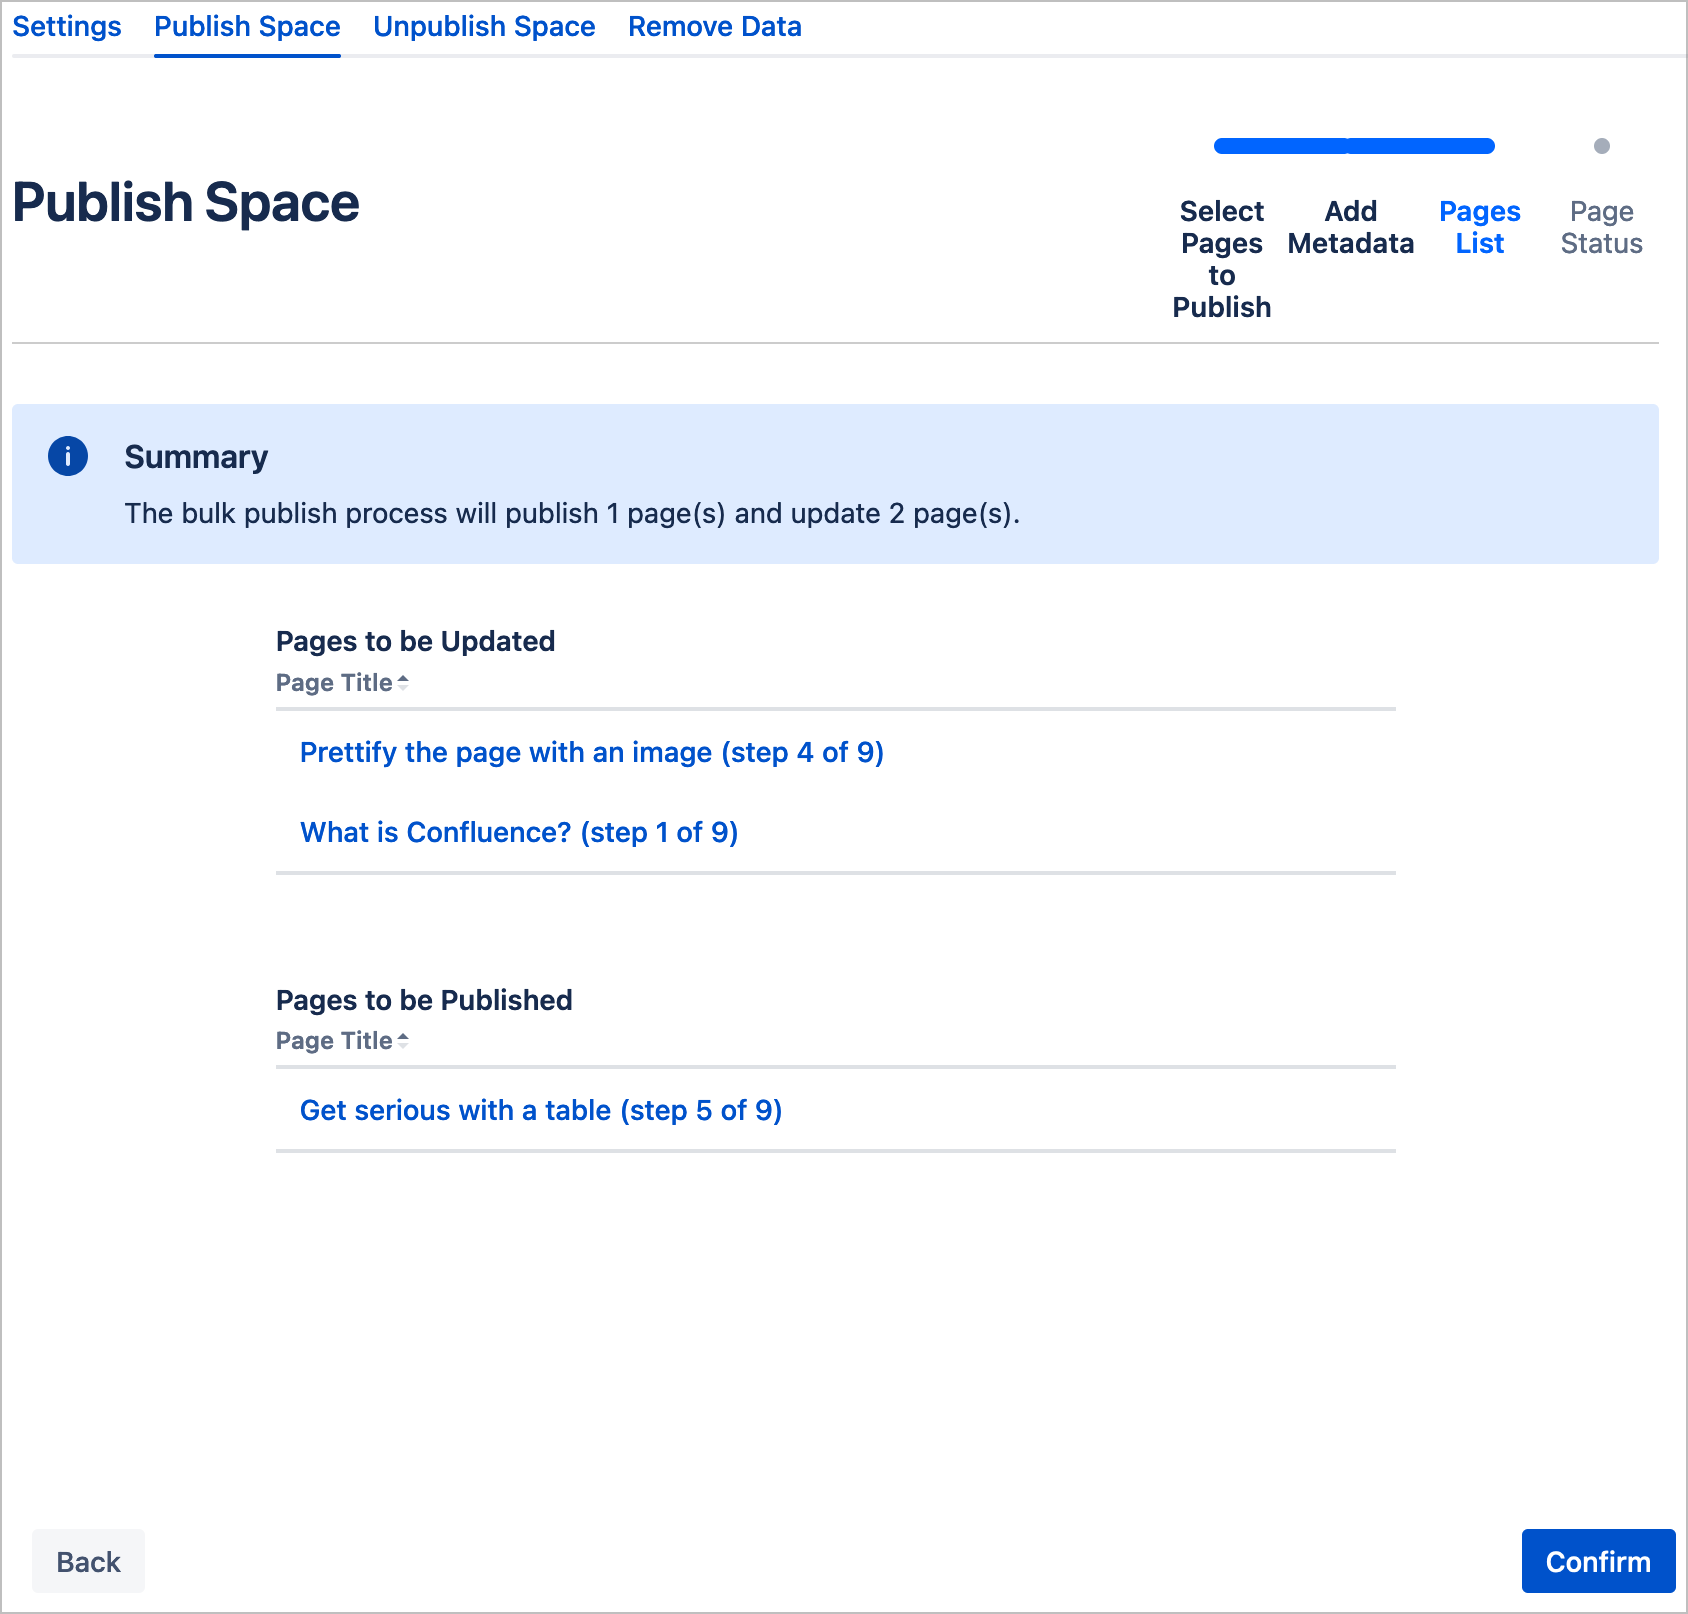Go to the Remove Data tab
1688x1614 pixels.
pos(714,27)
